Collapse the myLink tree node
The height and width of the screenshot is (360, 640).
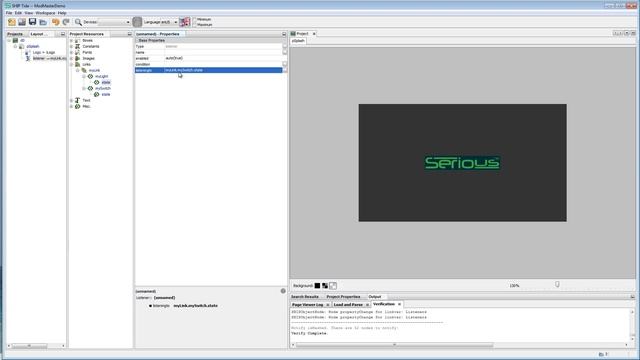point(78,70)
